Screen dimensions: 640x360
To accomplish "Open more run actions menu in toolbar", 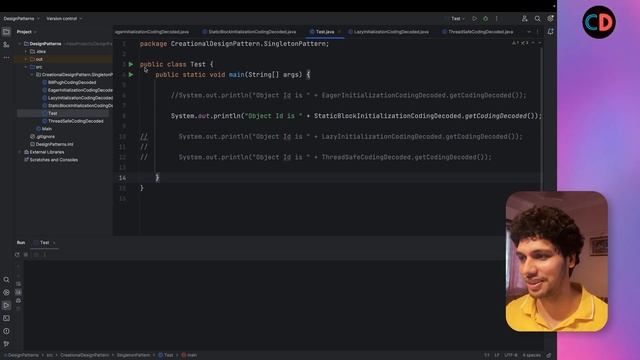I will point(496,19).
